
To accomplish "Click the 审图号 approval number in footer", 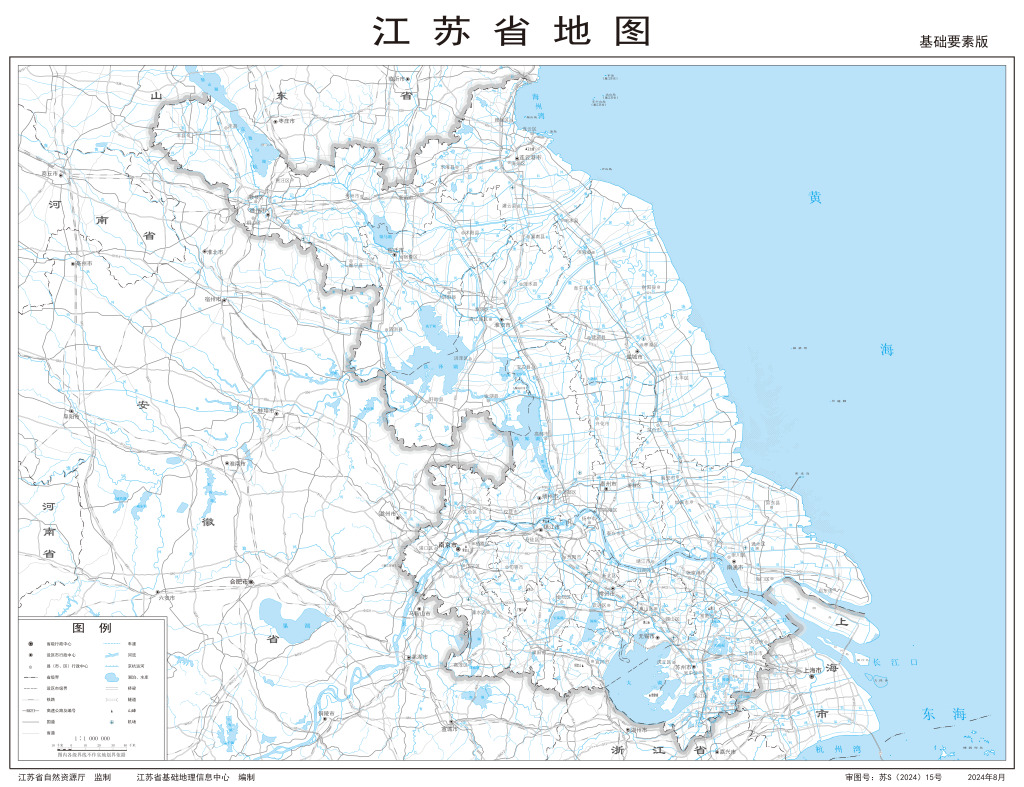I will [893, 777].
